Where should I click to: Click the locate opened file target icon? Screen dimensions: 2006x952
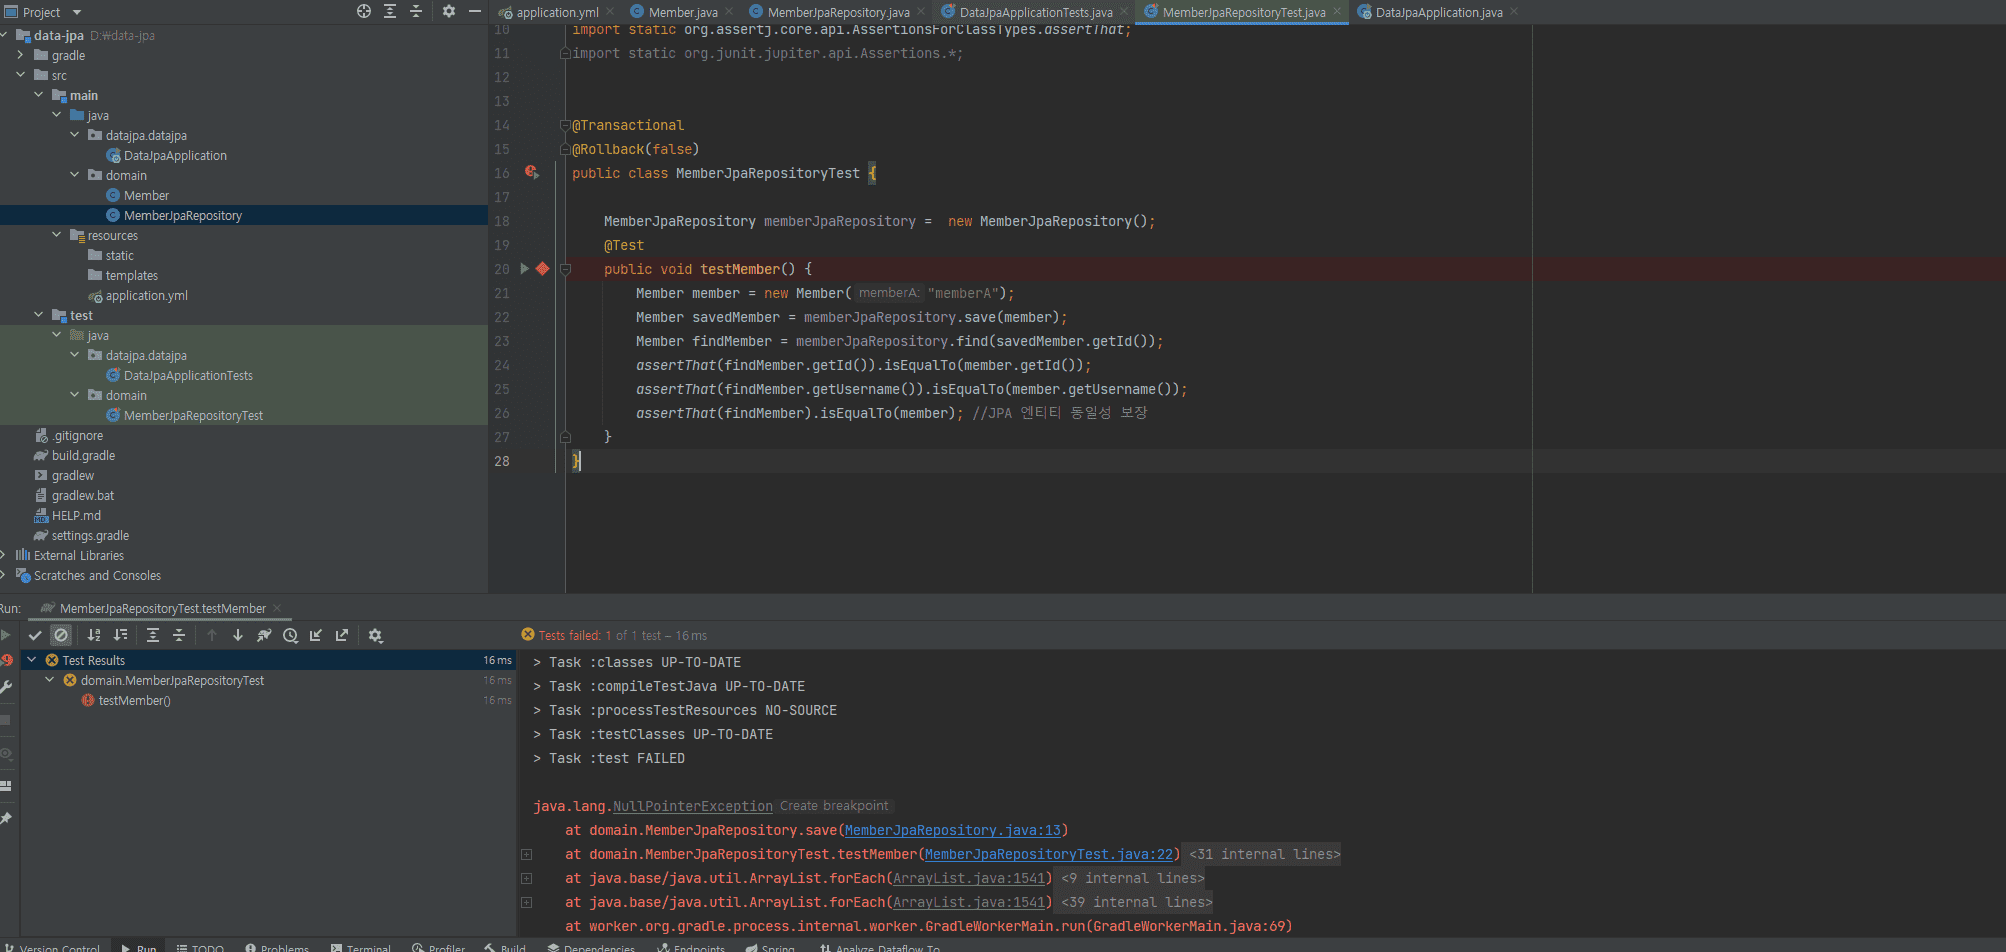tap(364, 11)
